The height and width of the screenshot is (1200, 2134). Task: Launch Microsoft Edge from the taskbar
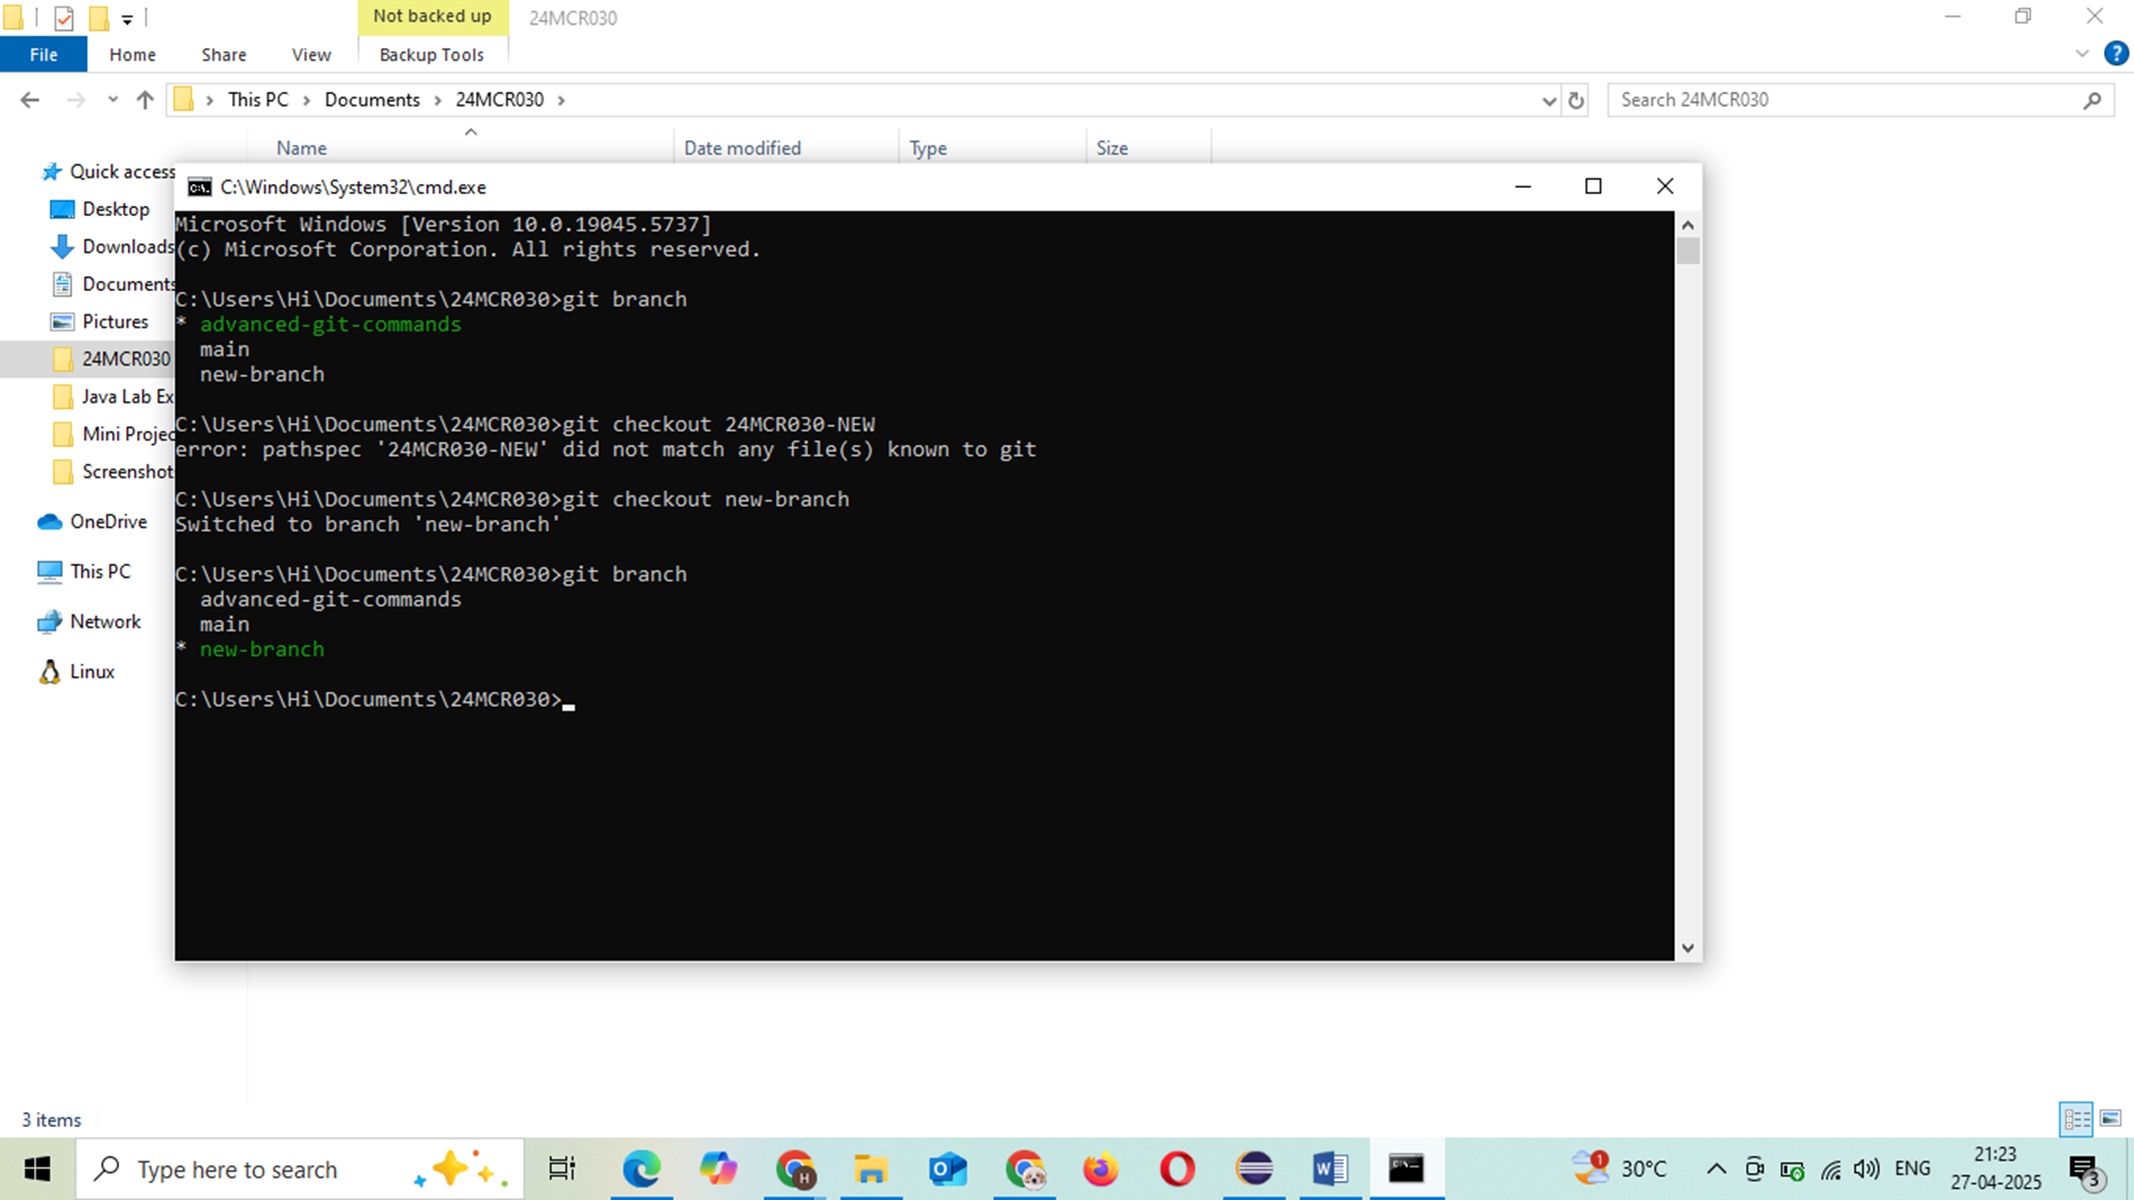click(x=641, y=1169)
